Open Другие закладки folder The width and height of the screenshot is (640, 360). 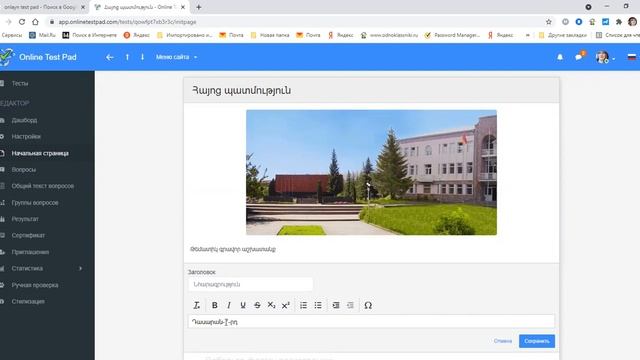point(562,35)
